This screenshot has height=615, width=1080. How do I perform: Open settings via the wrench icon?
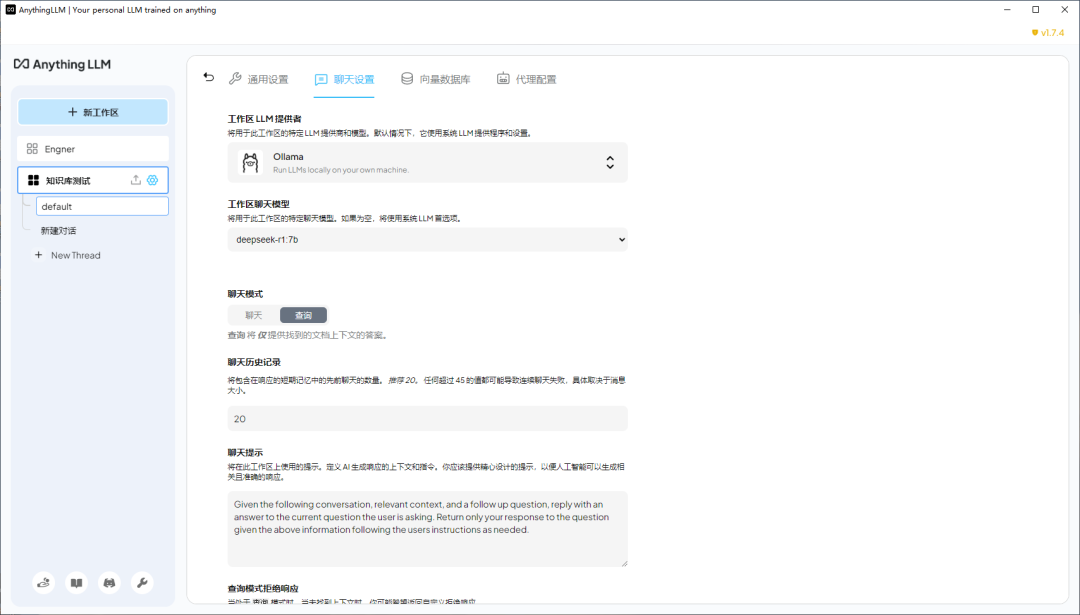[142, 583]
